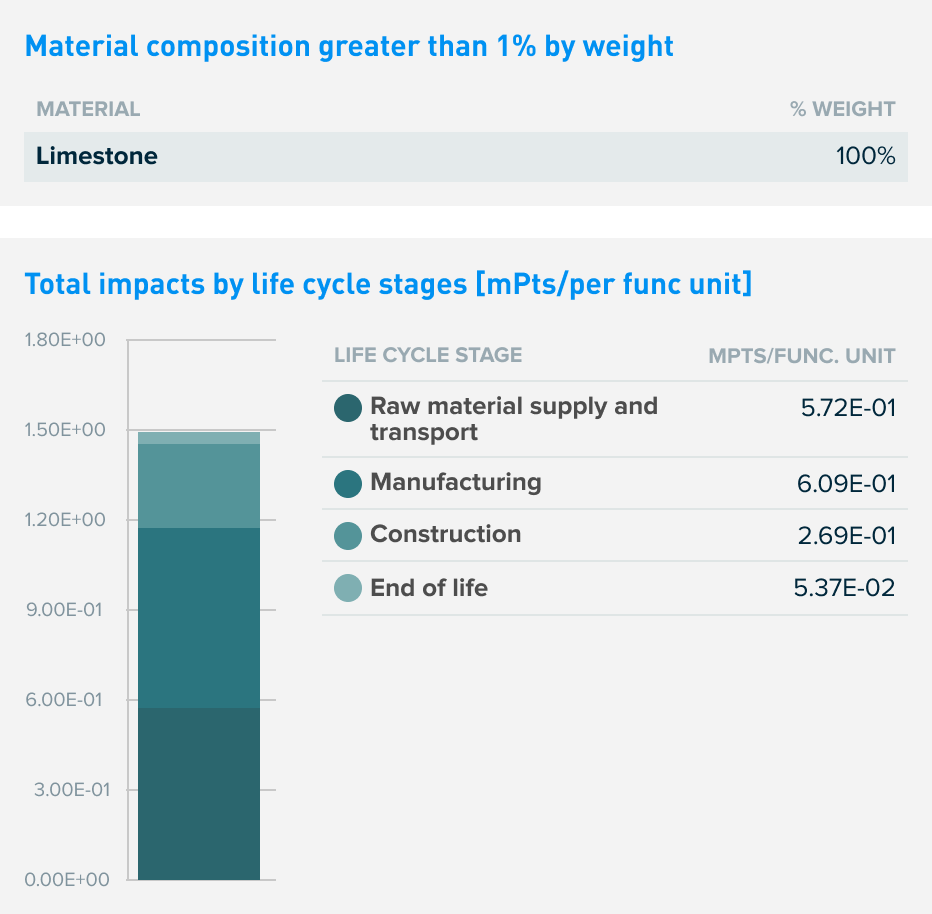
Task: Click the End of life stage label
Action: (428, 587)
